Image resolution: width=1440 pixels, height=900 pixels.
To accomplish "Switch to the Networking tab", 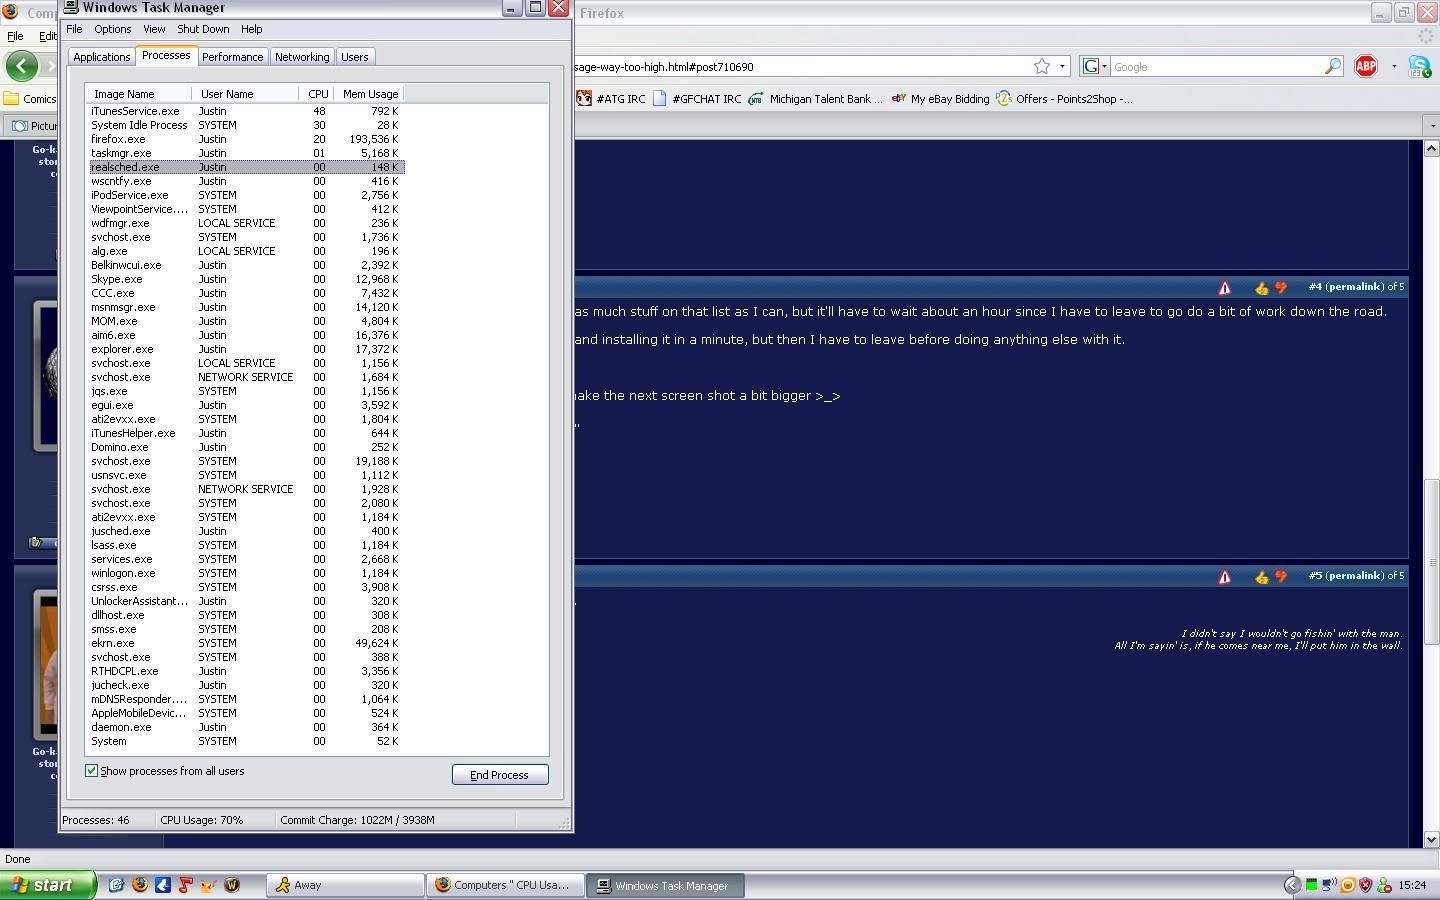I will click(302, 57).
